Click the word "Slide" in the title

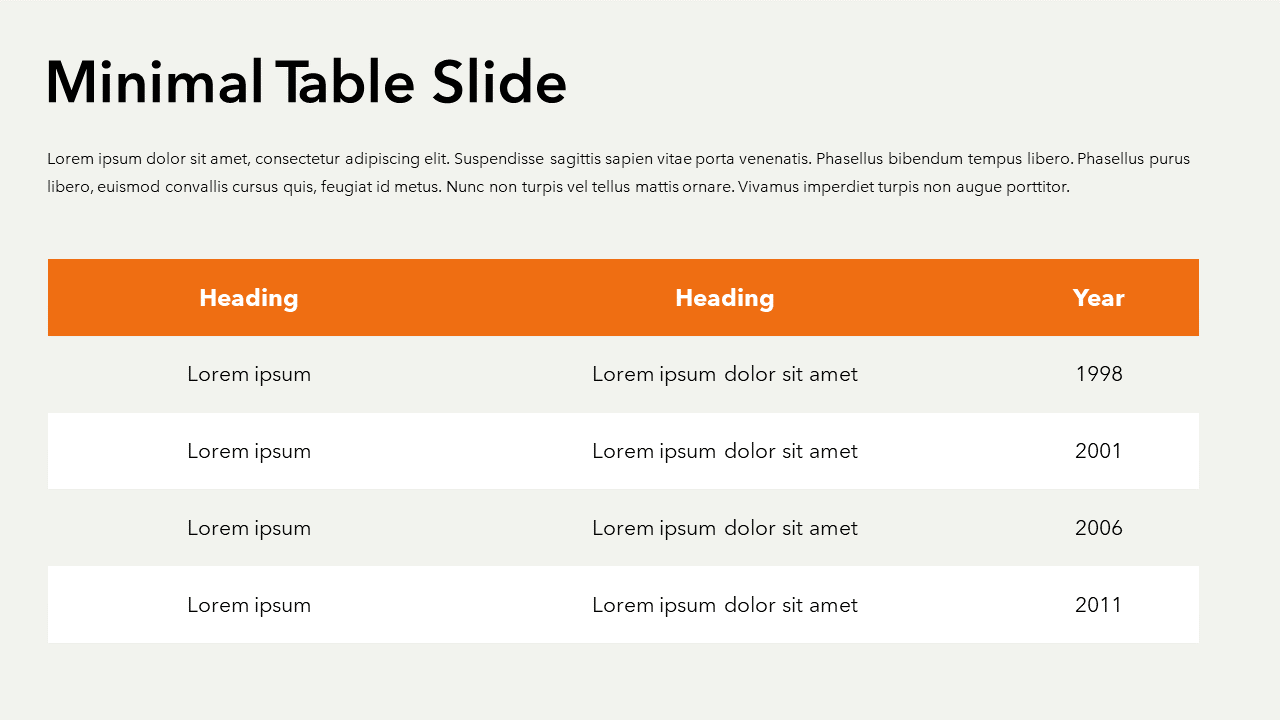click(499, 82)
